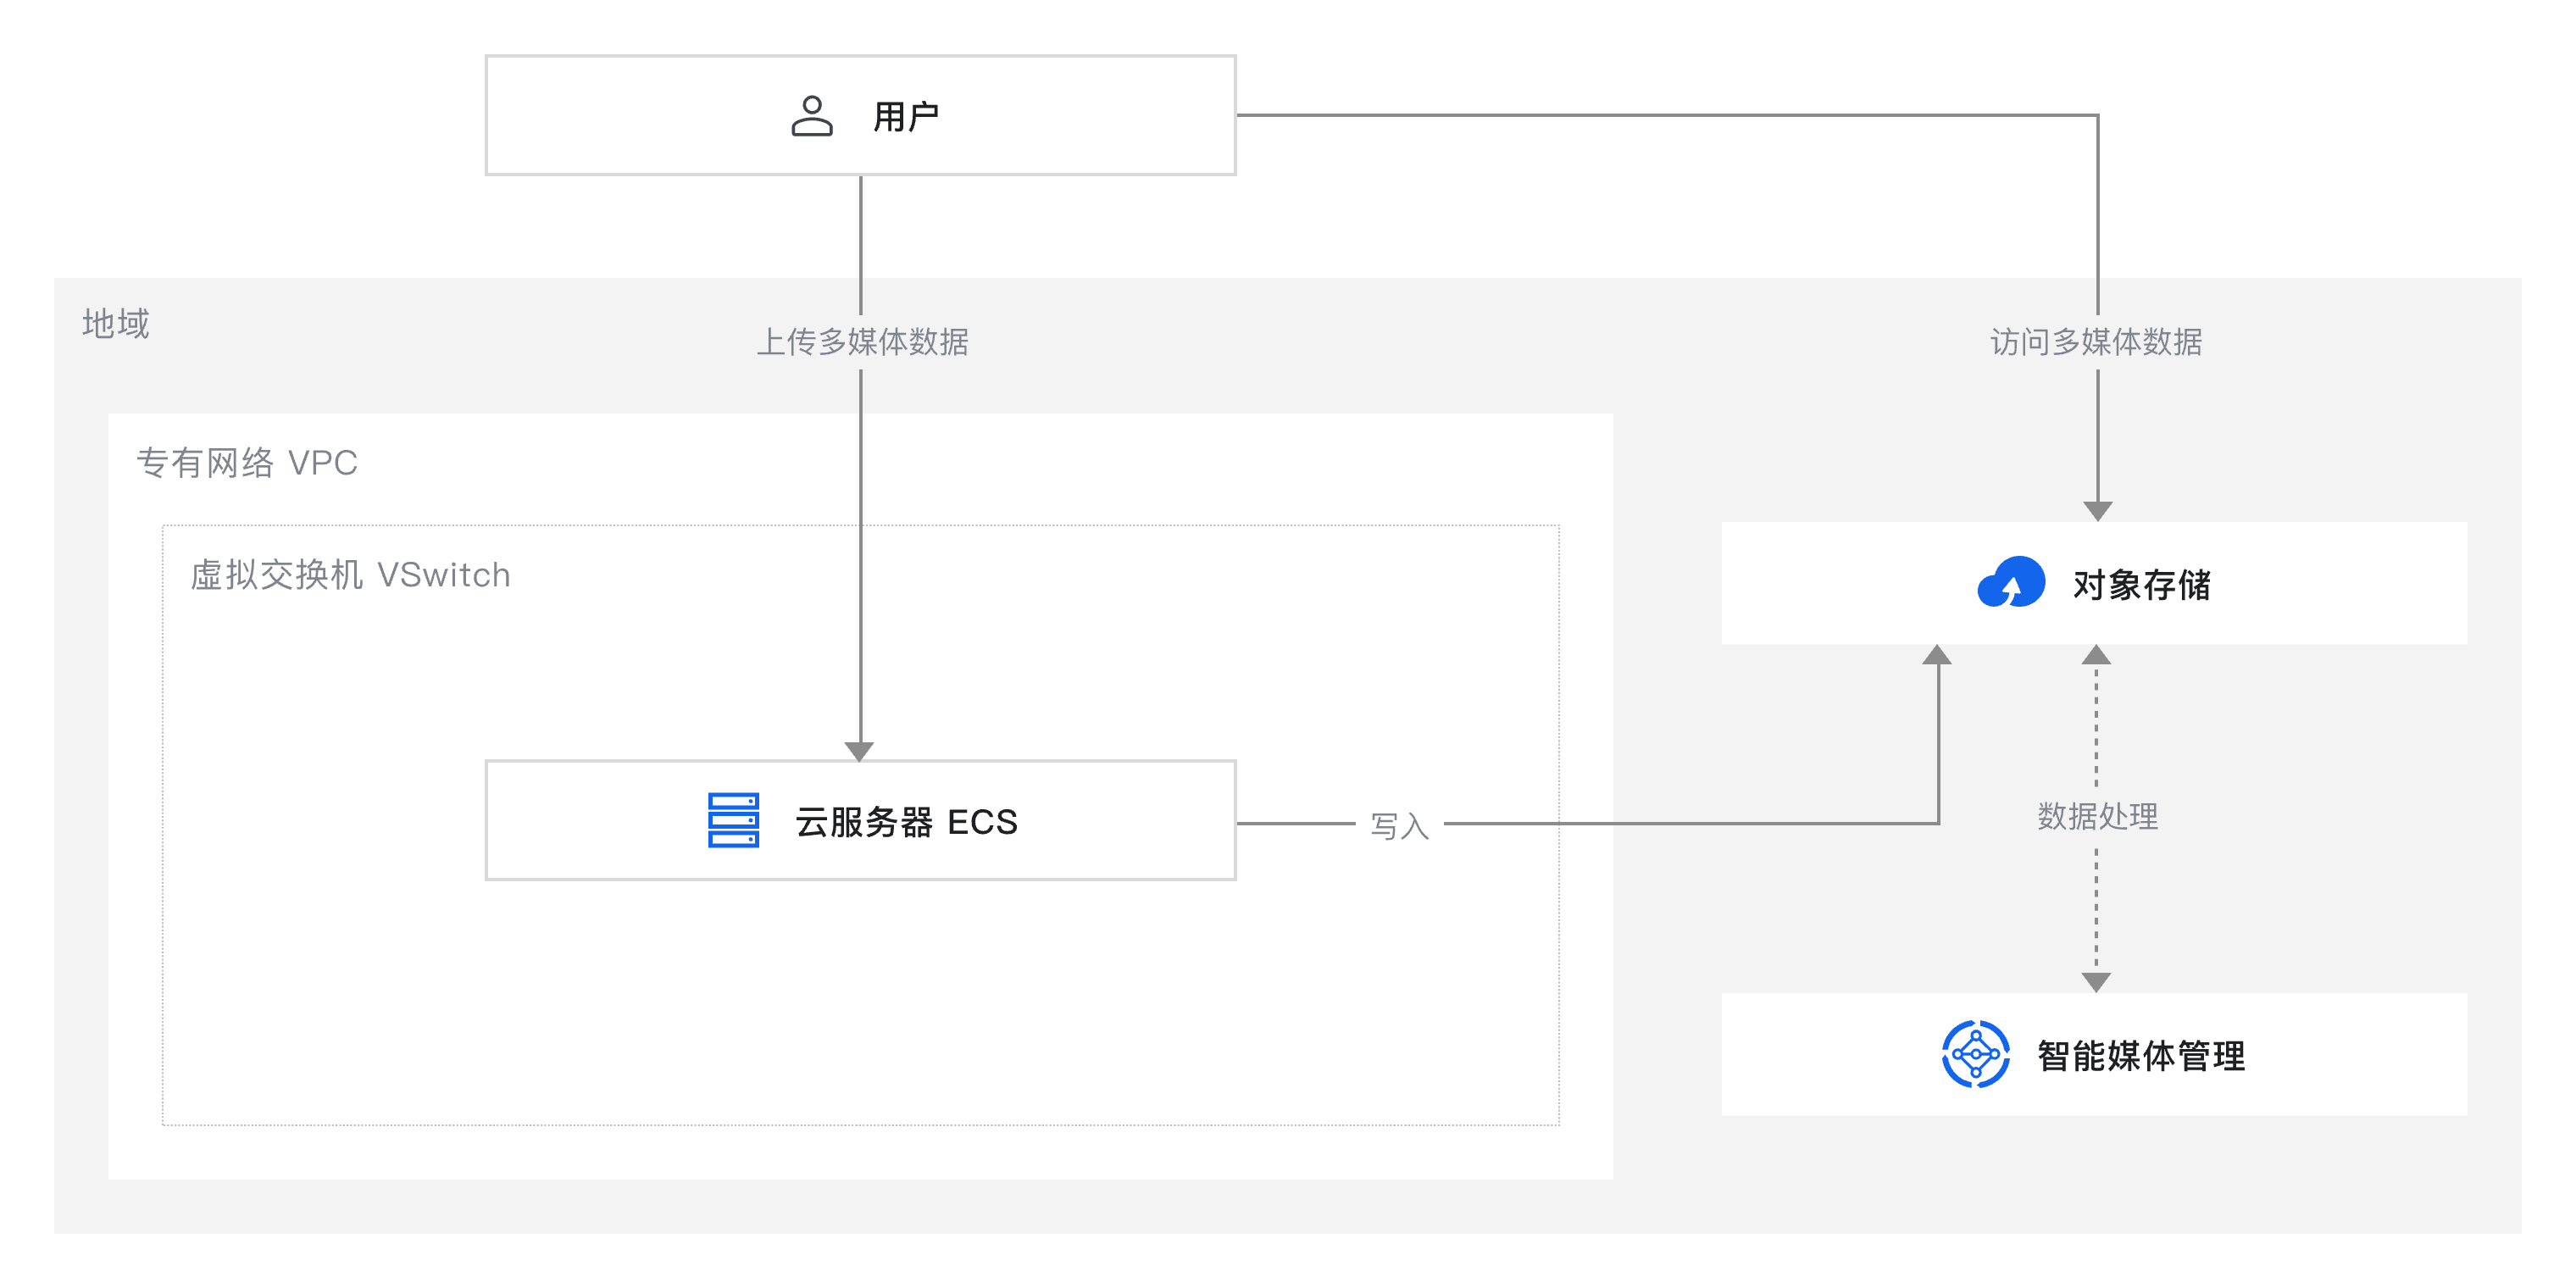
Task: Select the 对象存储 label
Action: click(x=2141, y=584)
